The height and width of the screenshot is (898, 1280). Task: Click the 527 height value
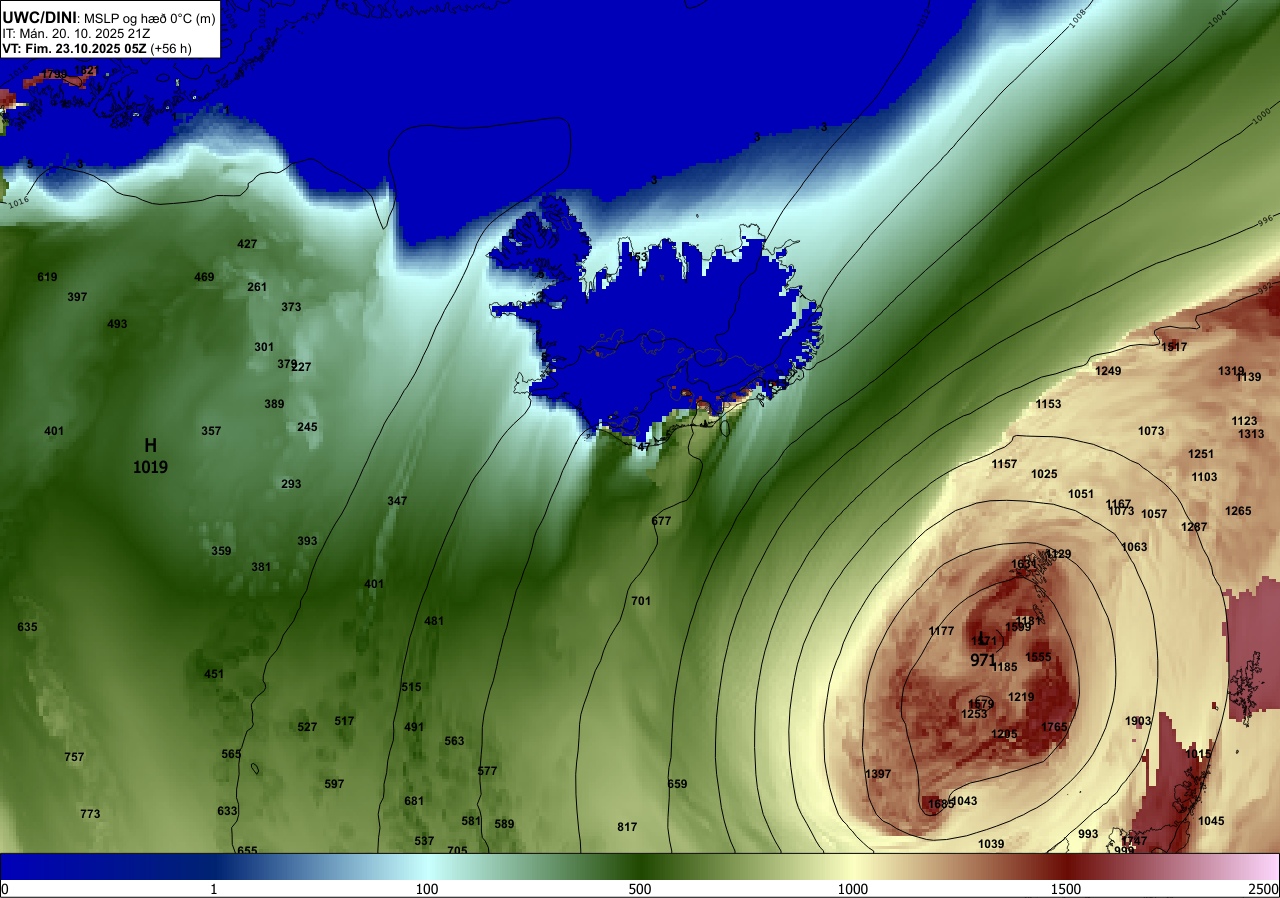(x=307, y=727)
